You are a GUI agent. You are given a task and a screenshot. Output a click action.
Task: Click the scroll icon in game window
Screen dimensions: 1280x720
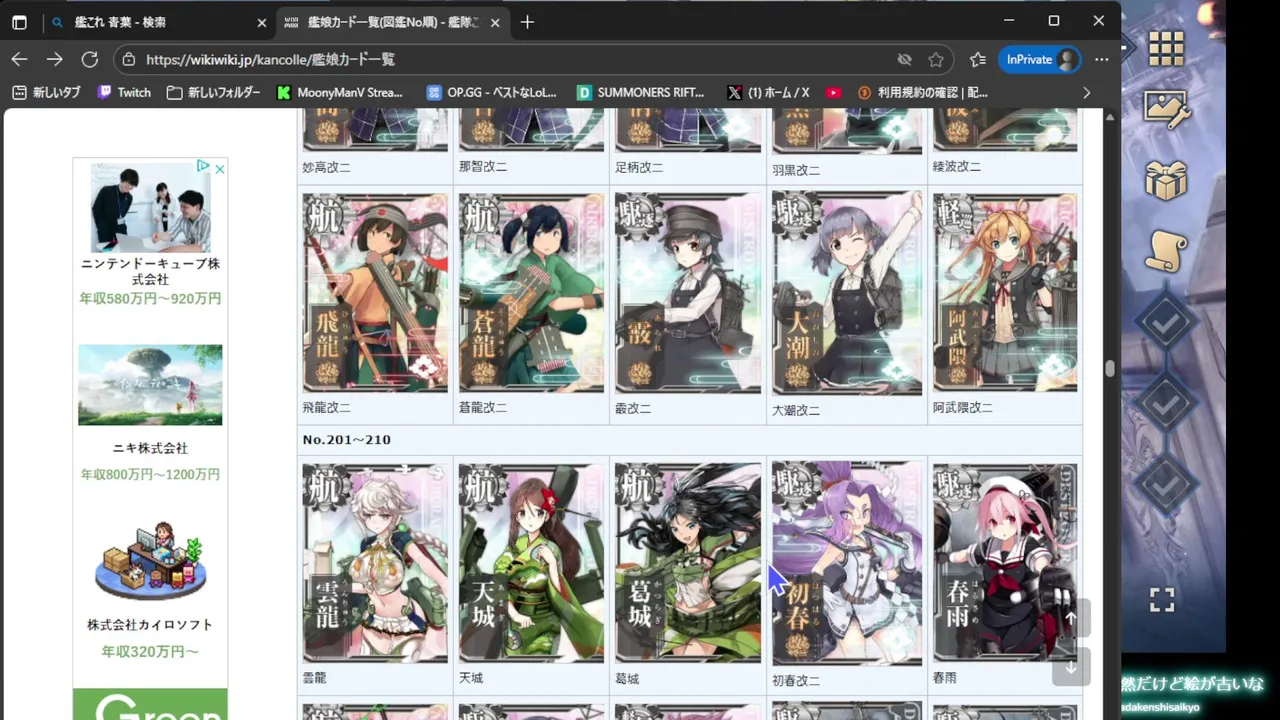click(1166, 250)
